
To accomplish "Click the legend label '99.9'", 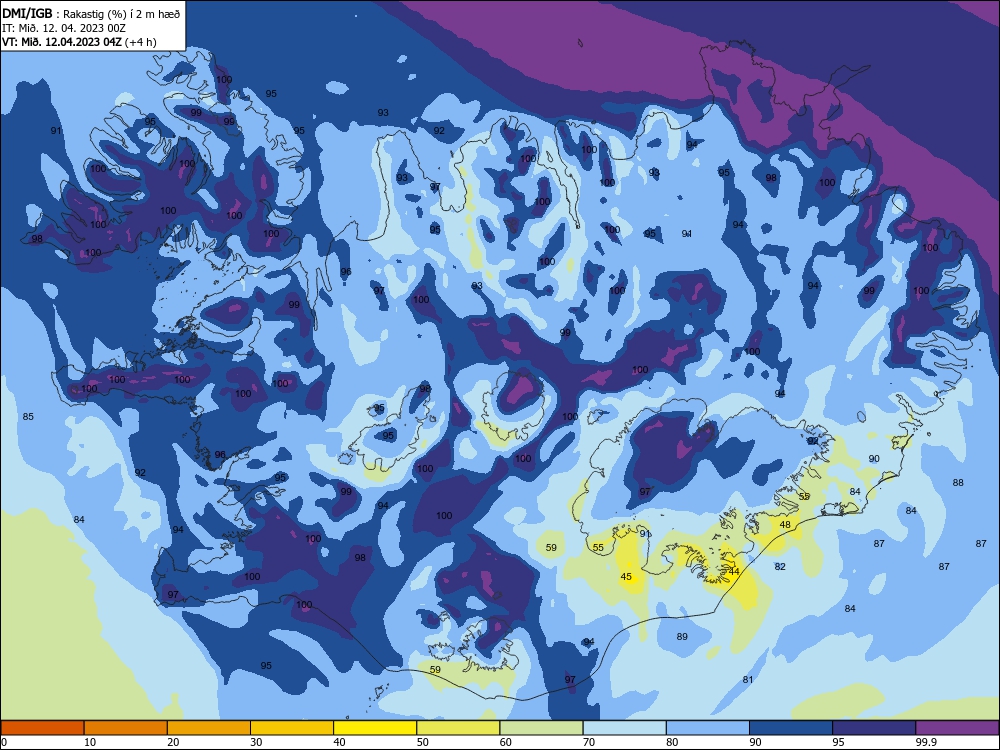I will 926,742.
